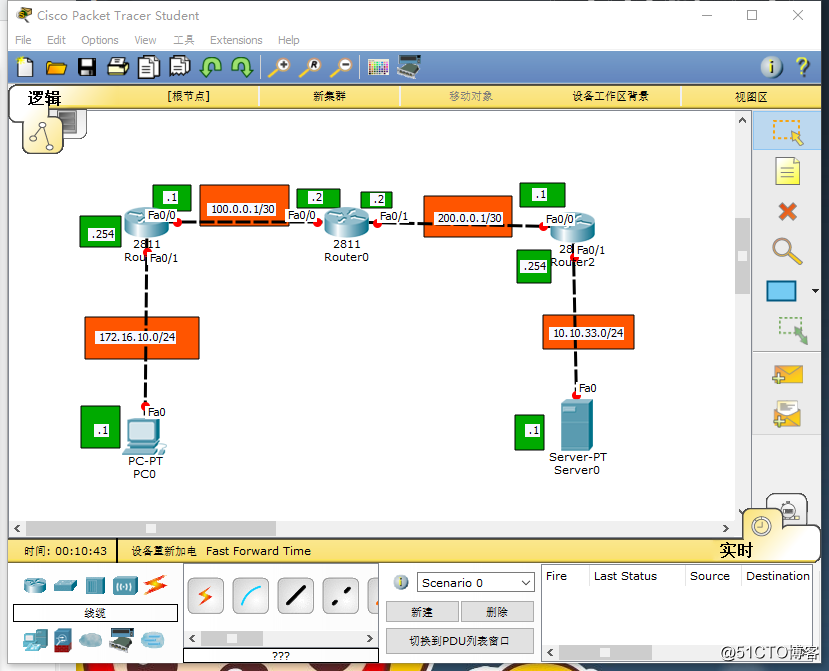The width and height of the screenshot is (829, 671).
Task: Click the Copy icon in toolbar
Action: click(149, 67)
